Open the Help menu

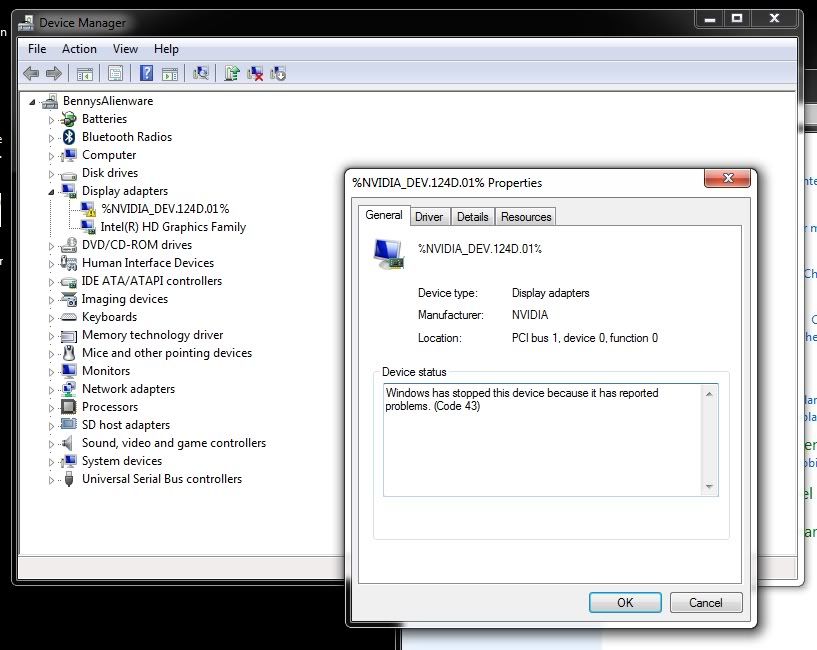(166, 49)
